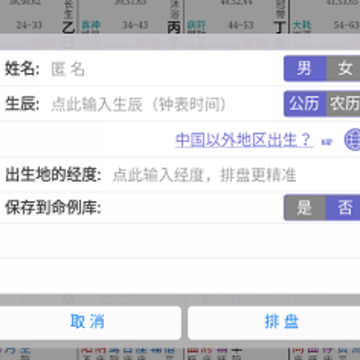Click 大耗 label in chart

click(x=302, y=26)
